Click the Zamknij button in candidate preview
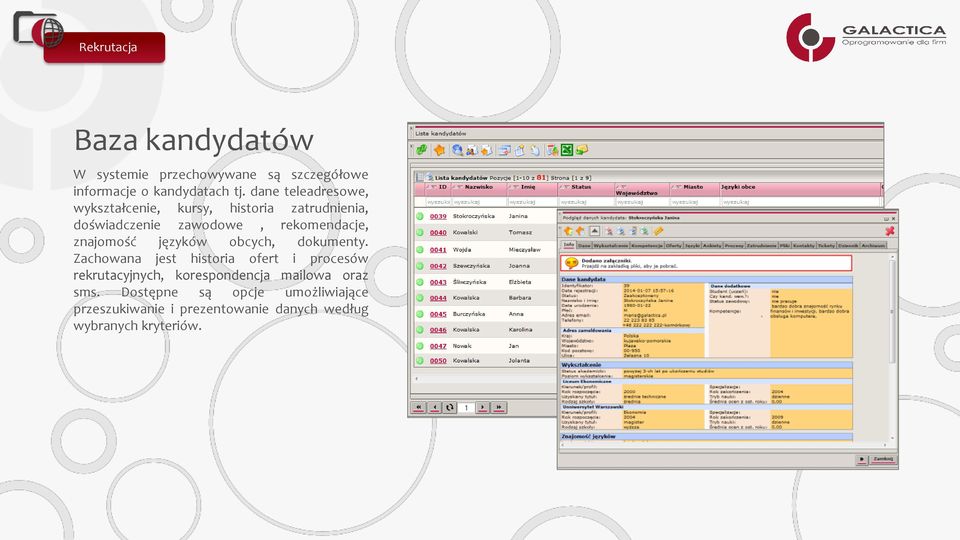 [x=883, y=459]
